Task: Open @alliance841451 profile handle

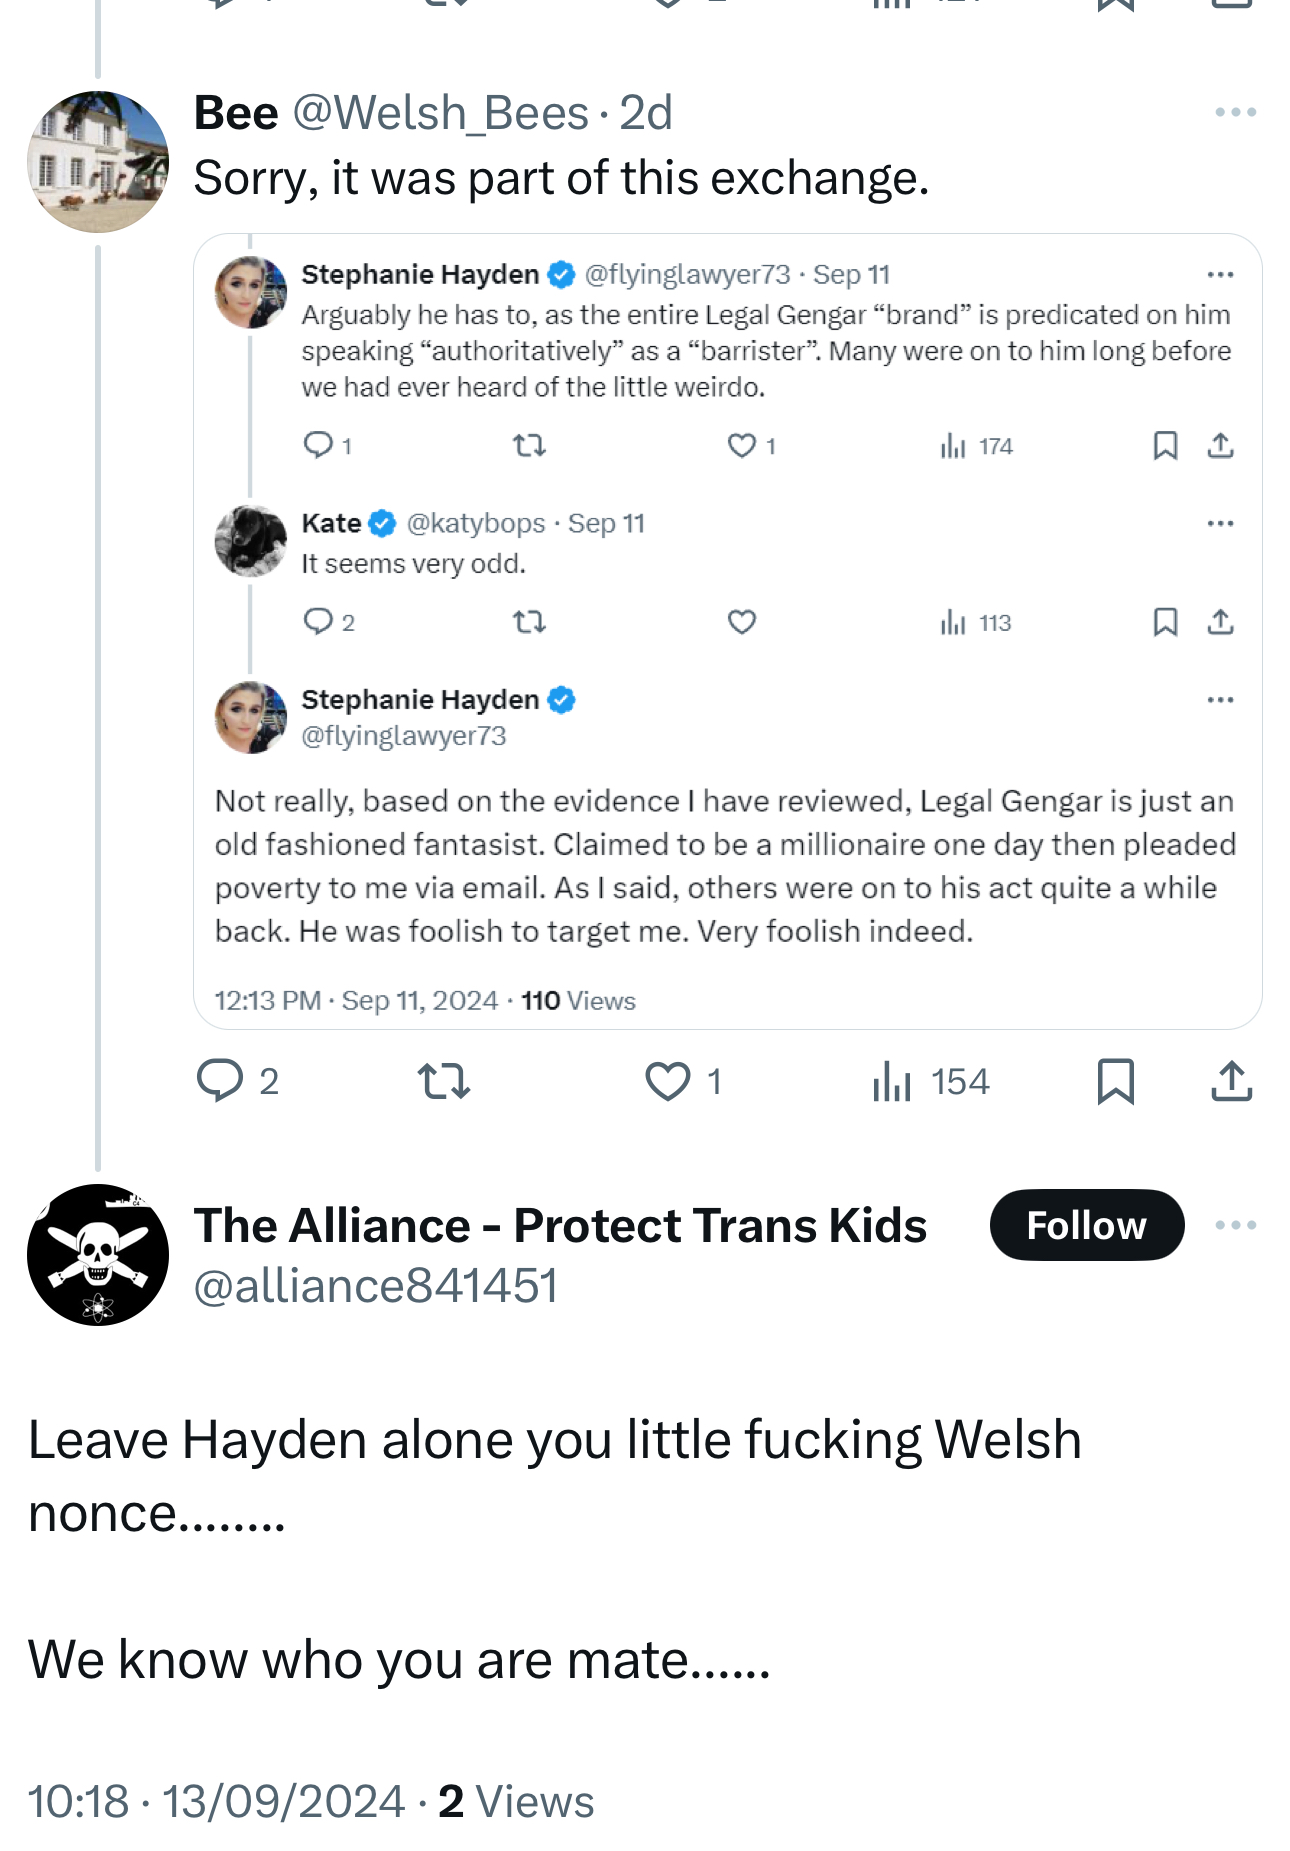Action: (x=375, y=1286)
